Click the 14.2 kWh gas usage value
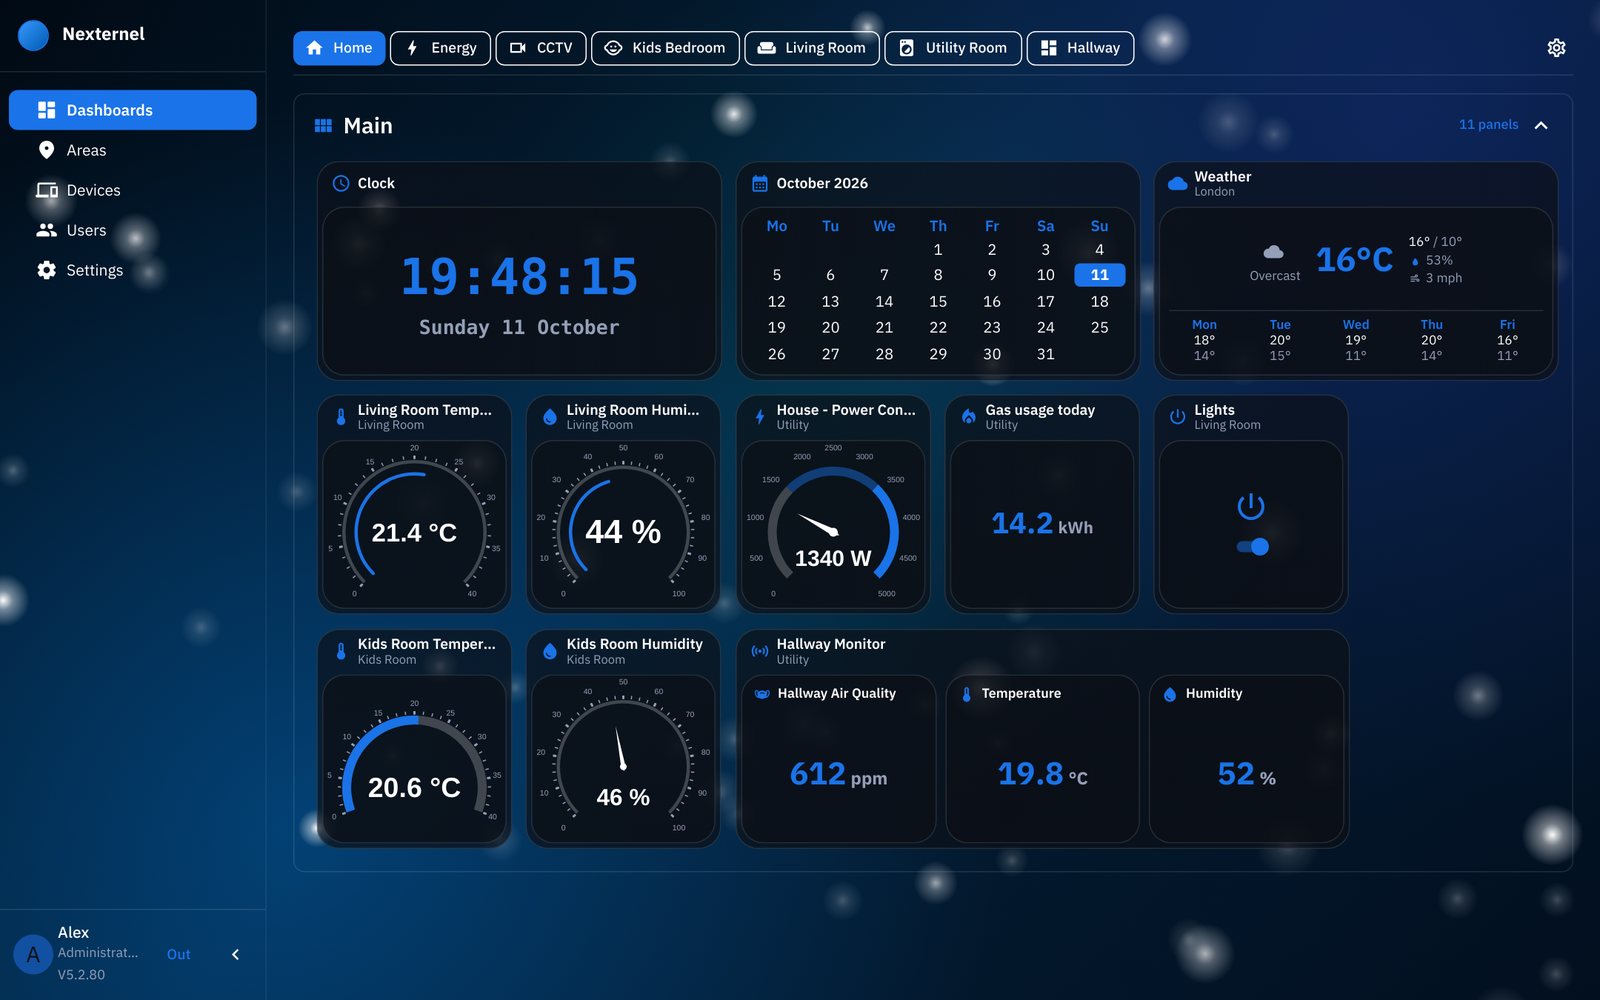The width and height of the screenshot is (1600, 1000). click(x=1042, y=524)
